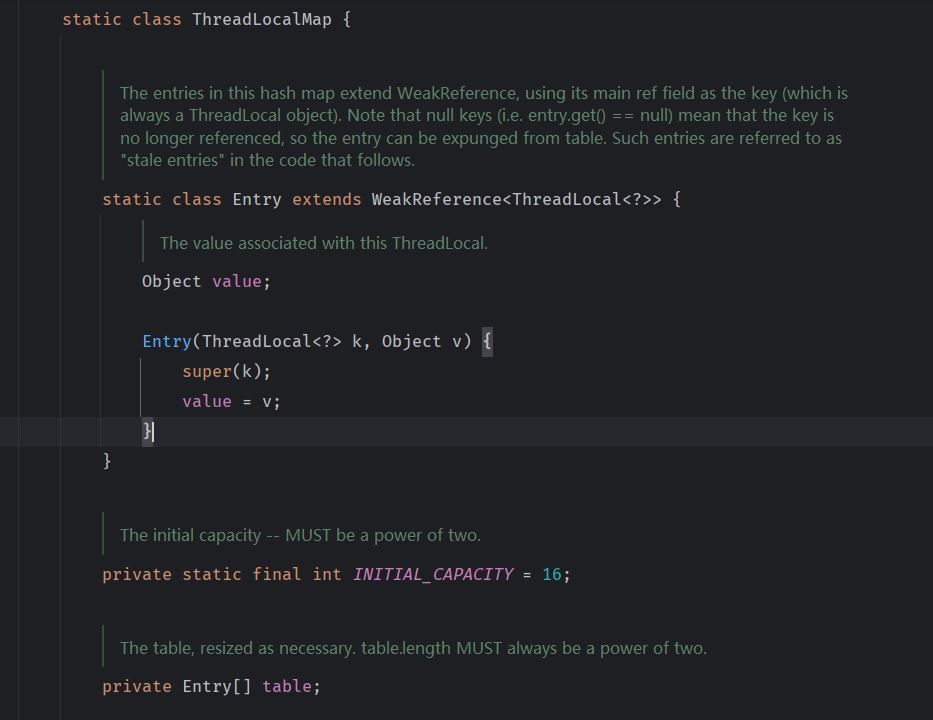The image size is (933, 720).
Task: Click the closing brace on the highlighted caret line
Action: pos(147,431)
